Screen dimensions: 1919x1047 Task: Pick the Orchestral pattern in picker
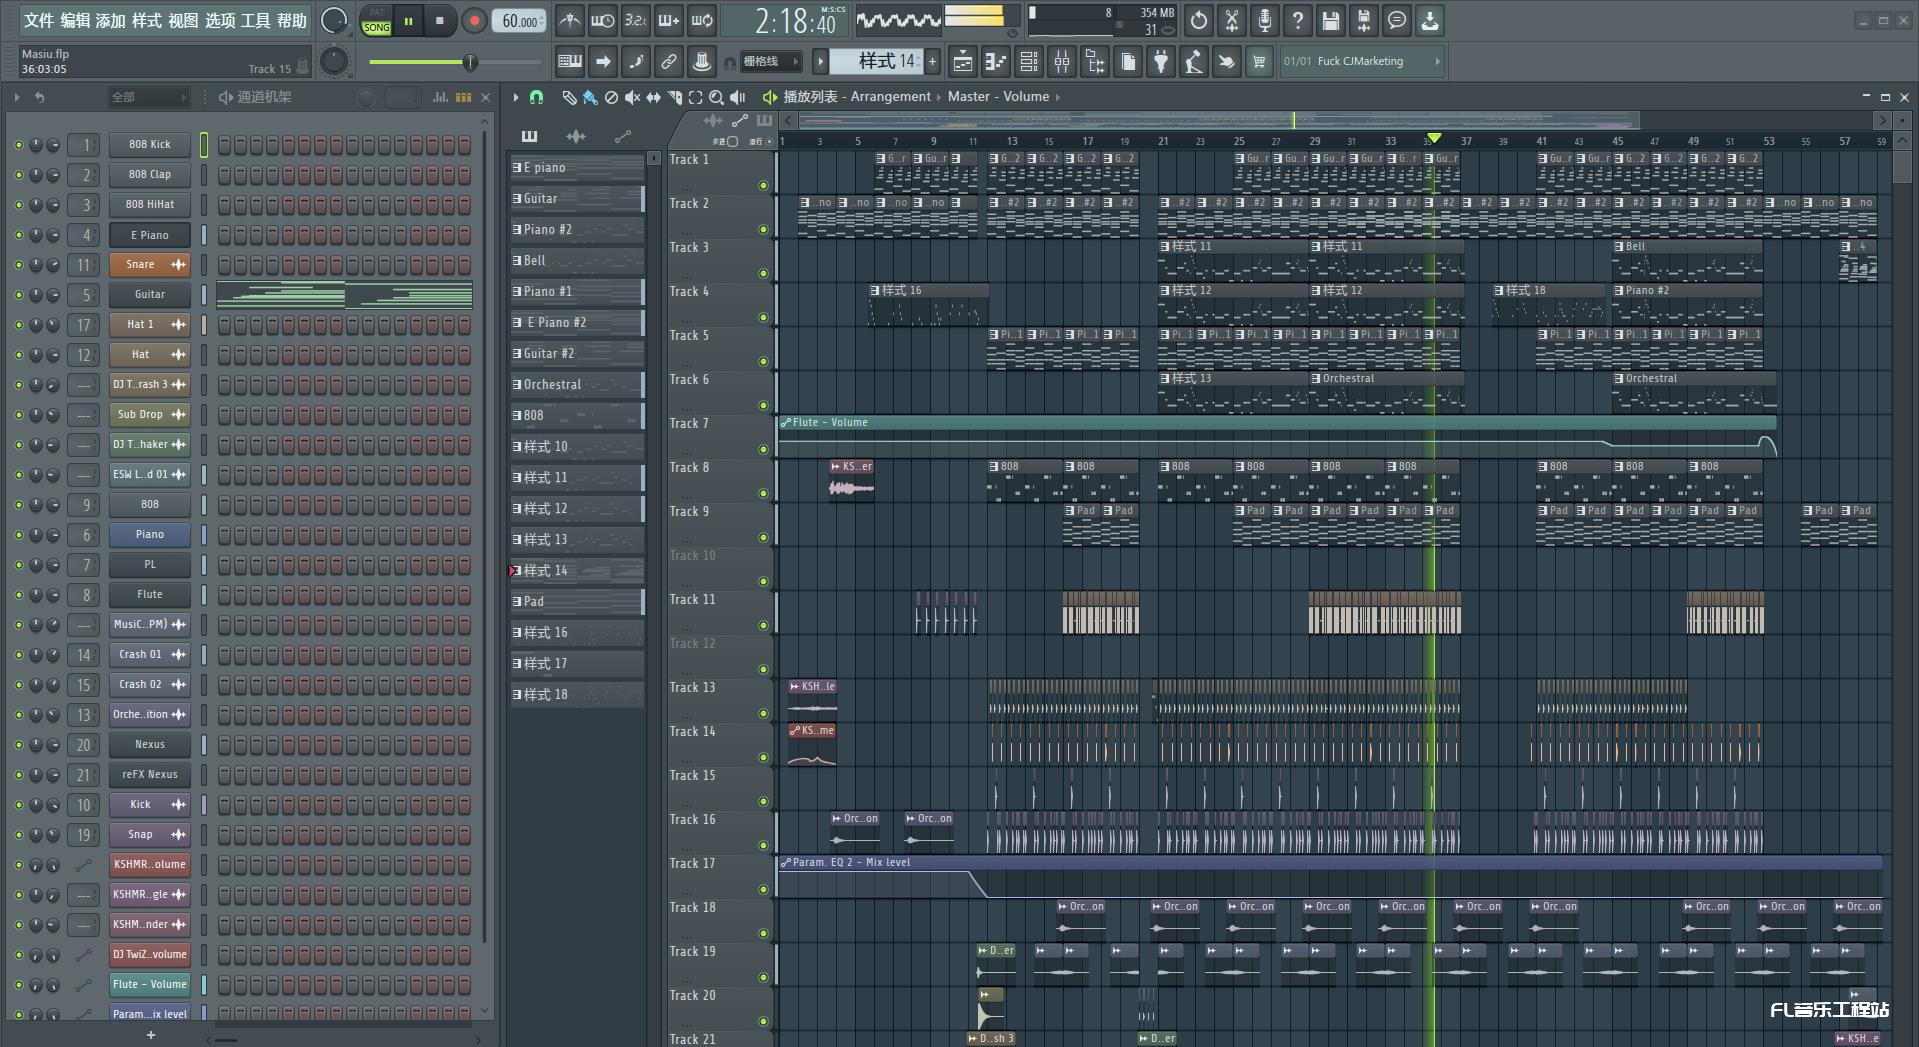[577, 385]
